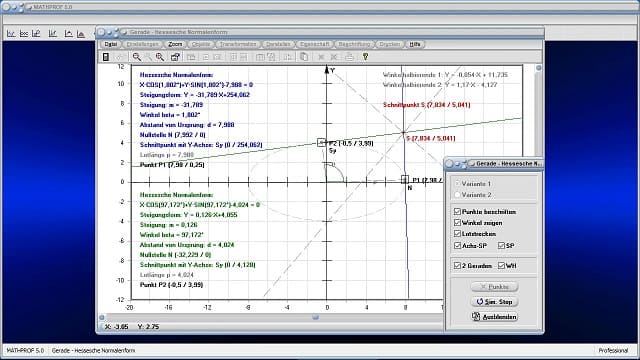
Task: Click the green Steigung m = 0,126 line
Action: coord(169,225)
